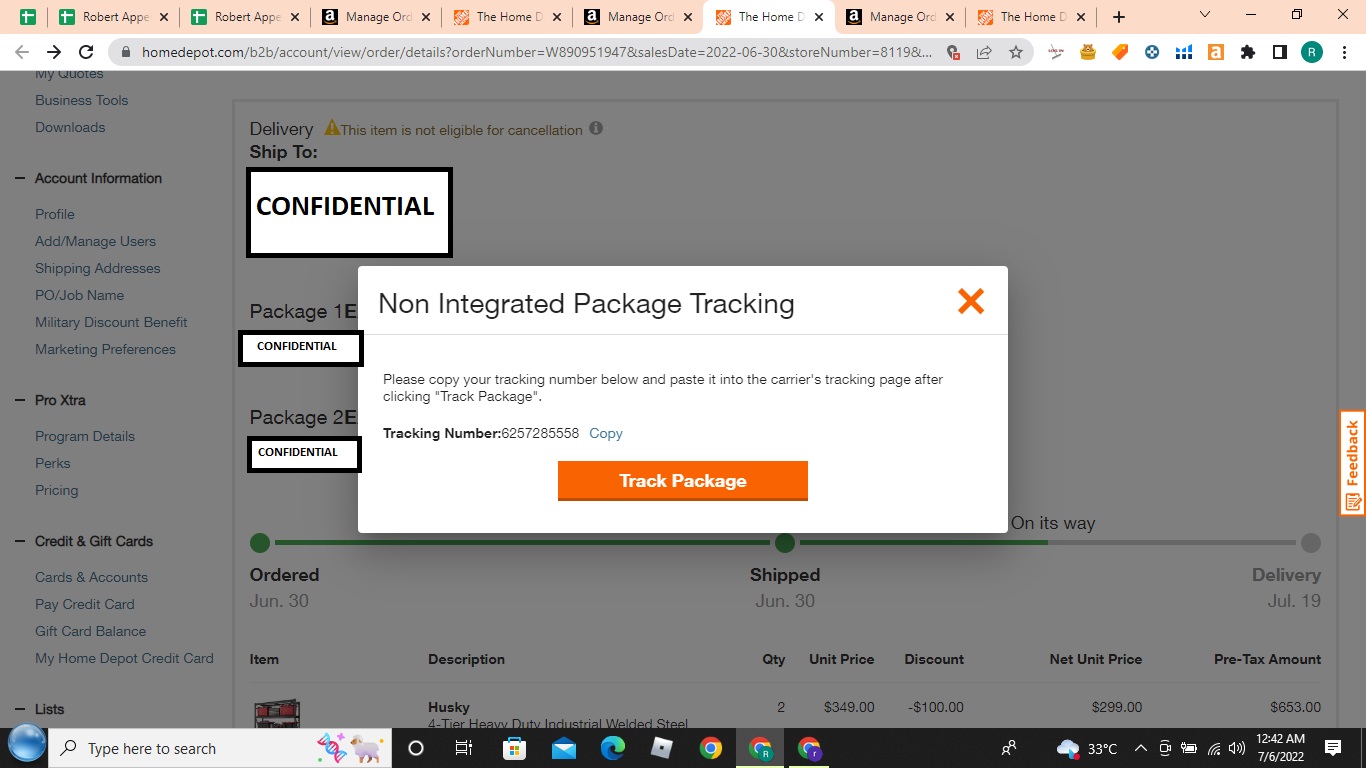The image size is (1366, 768).
Task: Copy the tracking number 6257285558
Action: click(605, 433)
